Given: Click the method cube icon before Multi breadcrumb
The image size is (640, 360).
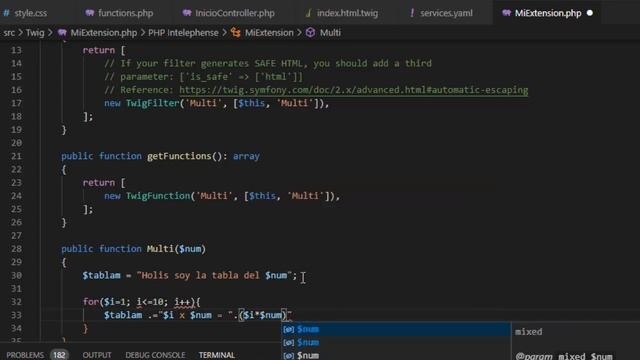Looking at the screenshot, I should (310, 33).
